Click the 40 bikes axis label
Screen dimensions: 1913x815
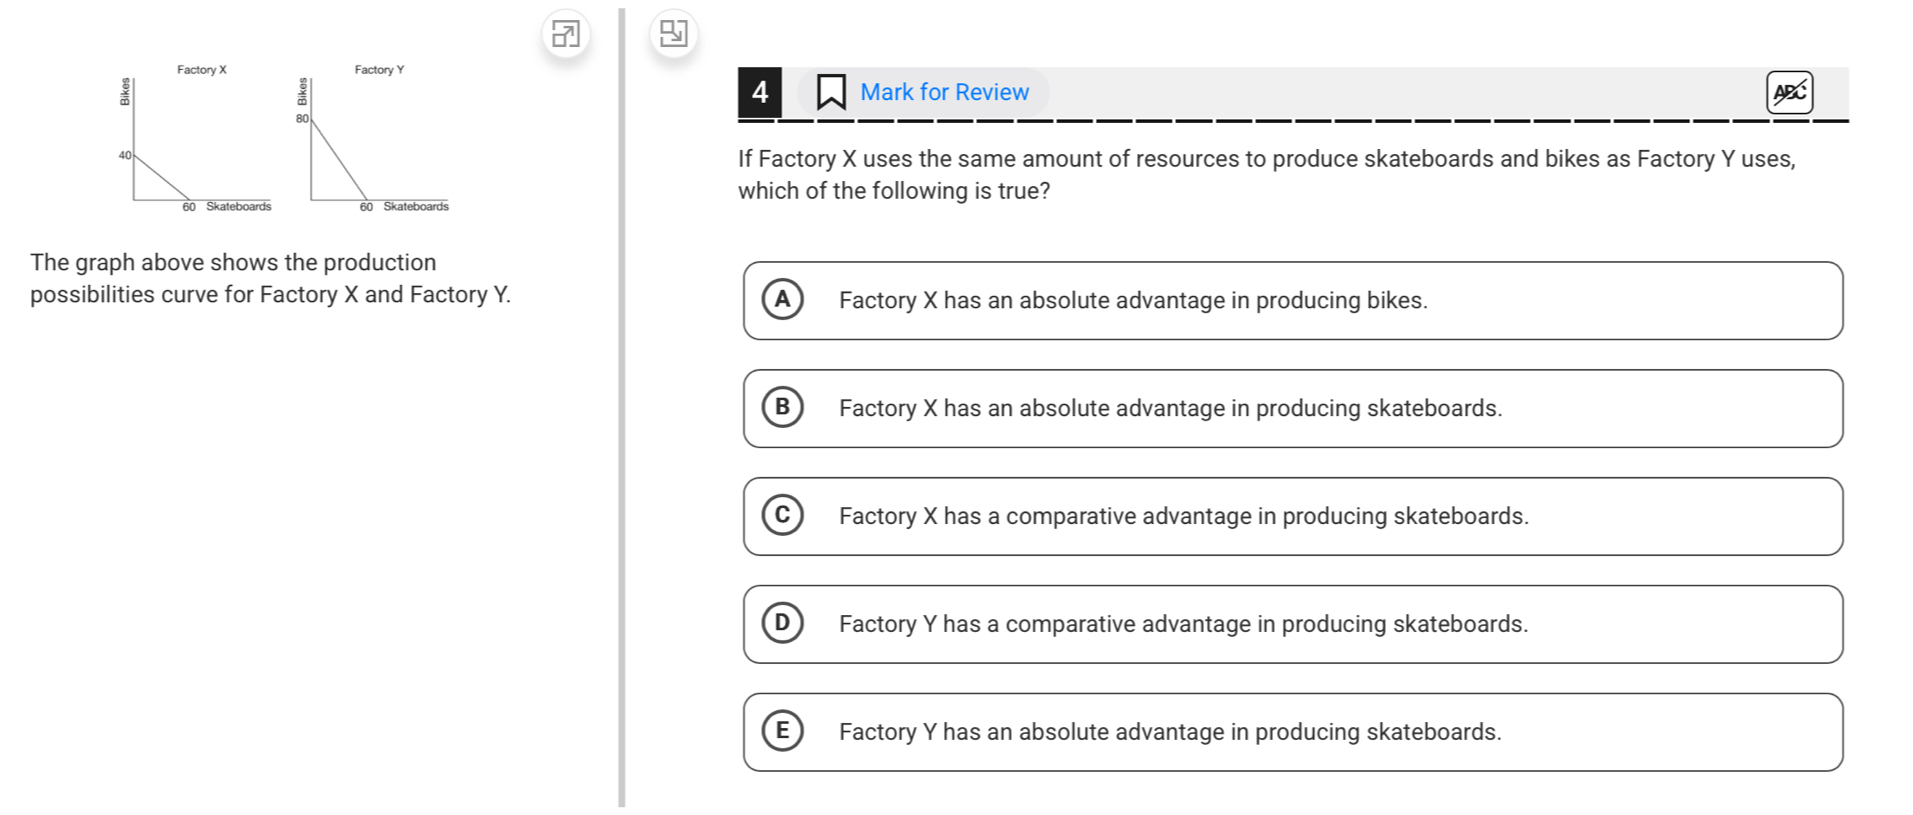point(124,155)
